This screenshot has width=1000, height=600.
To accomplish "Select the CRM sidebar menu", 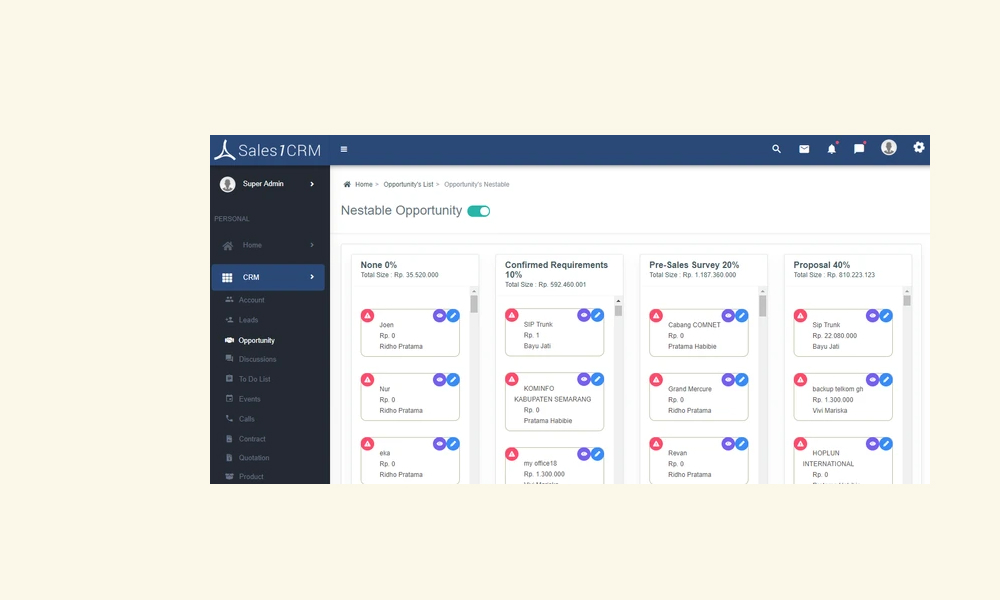I will coord(268,277).
